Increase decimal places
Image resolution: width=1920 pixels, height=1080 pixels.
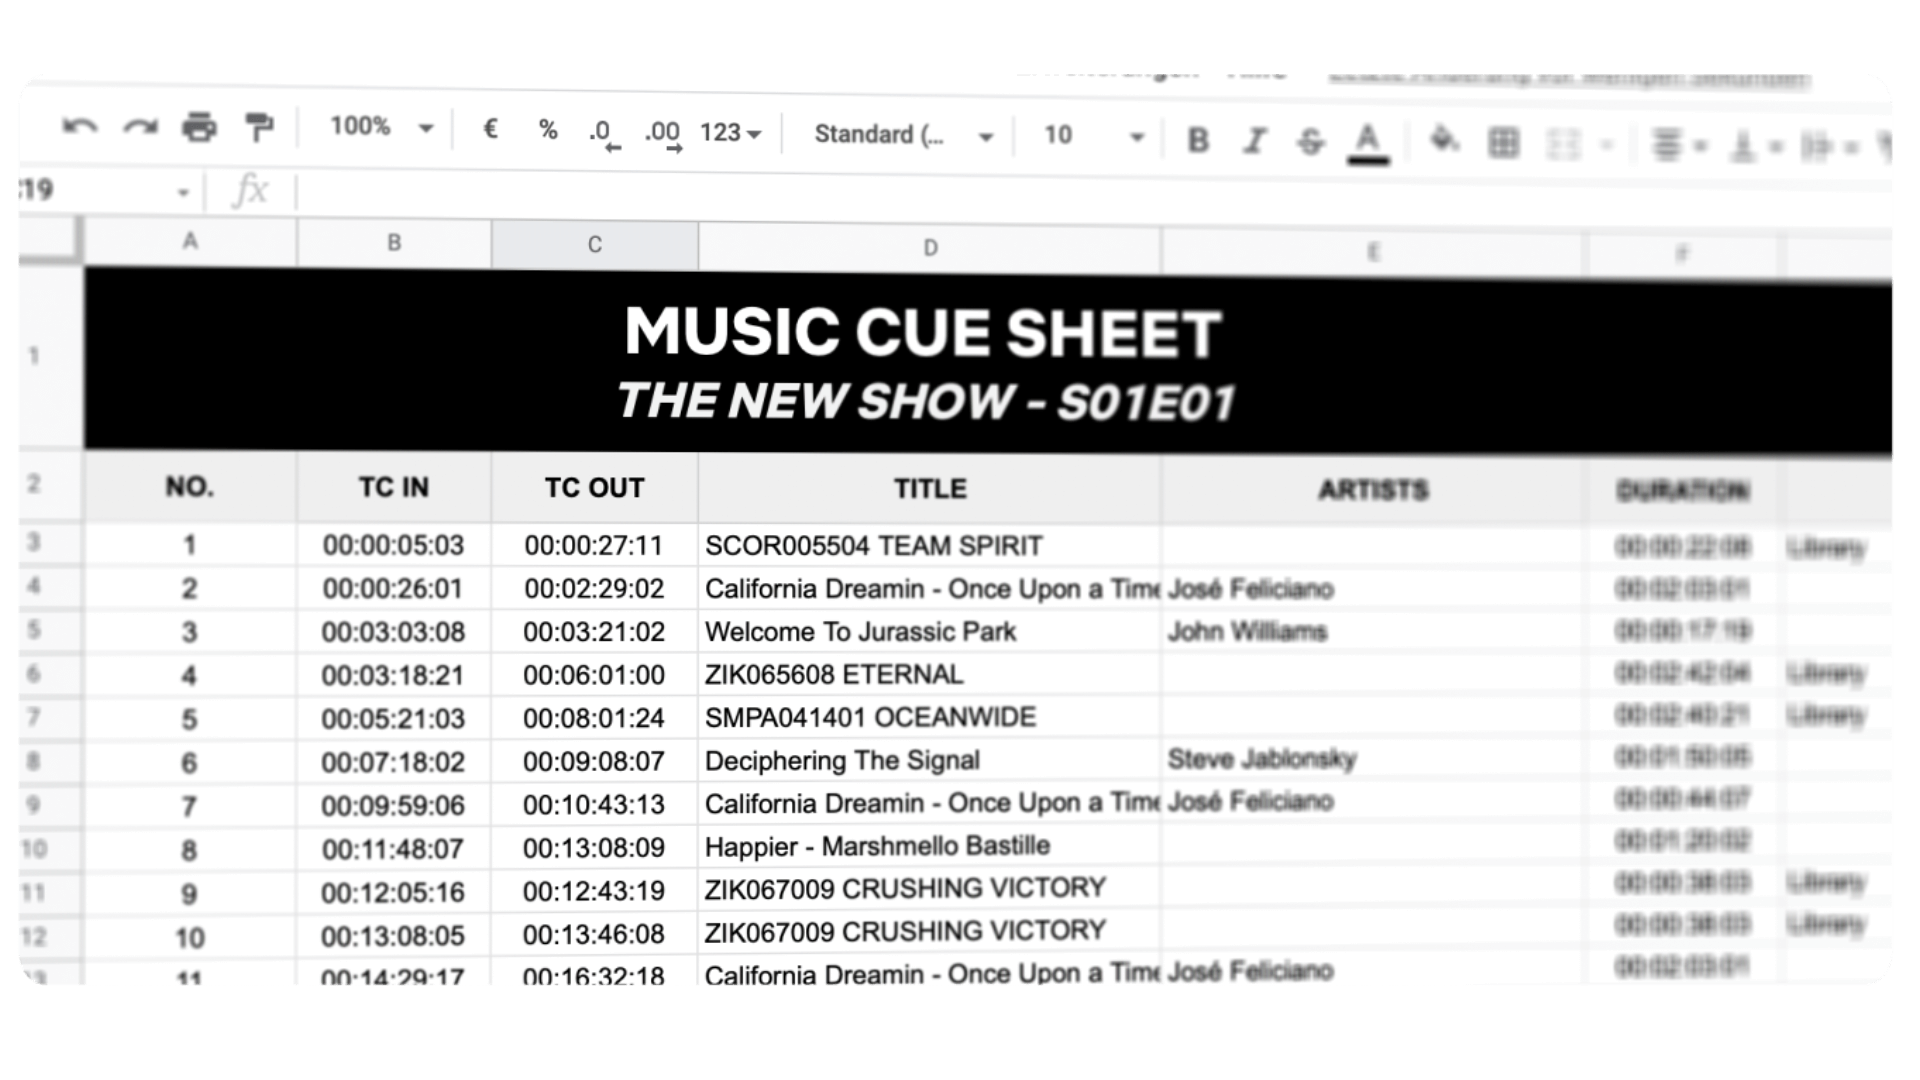(x=662, y=134)
